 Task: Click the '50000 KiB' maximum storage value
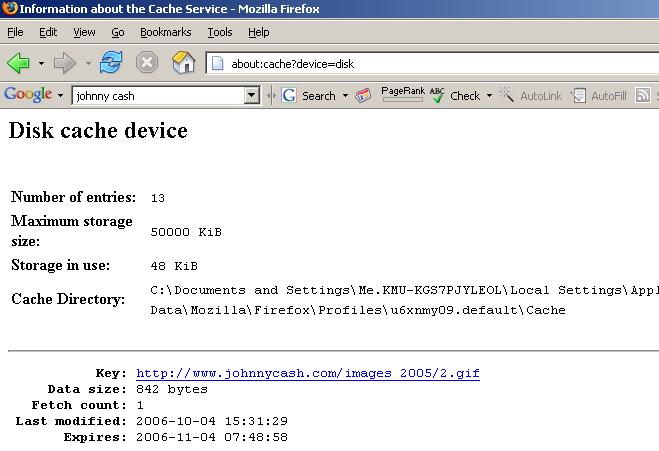tap(186, 232)
